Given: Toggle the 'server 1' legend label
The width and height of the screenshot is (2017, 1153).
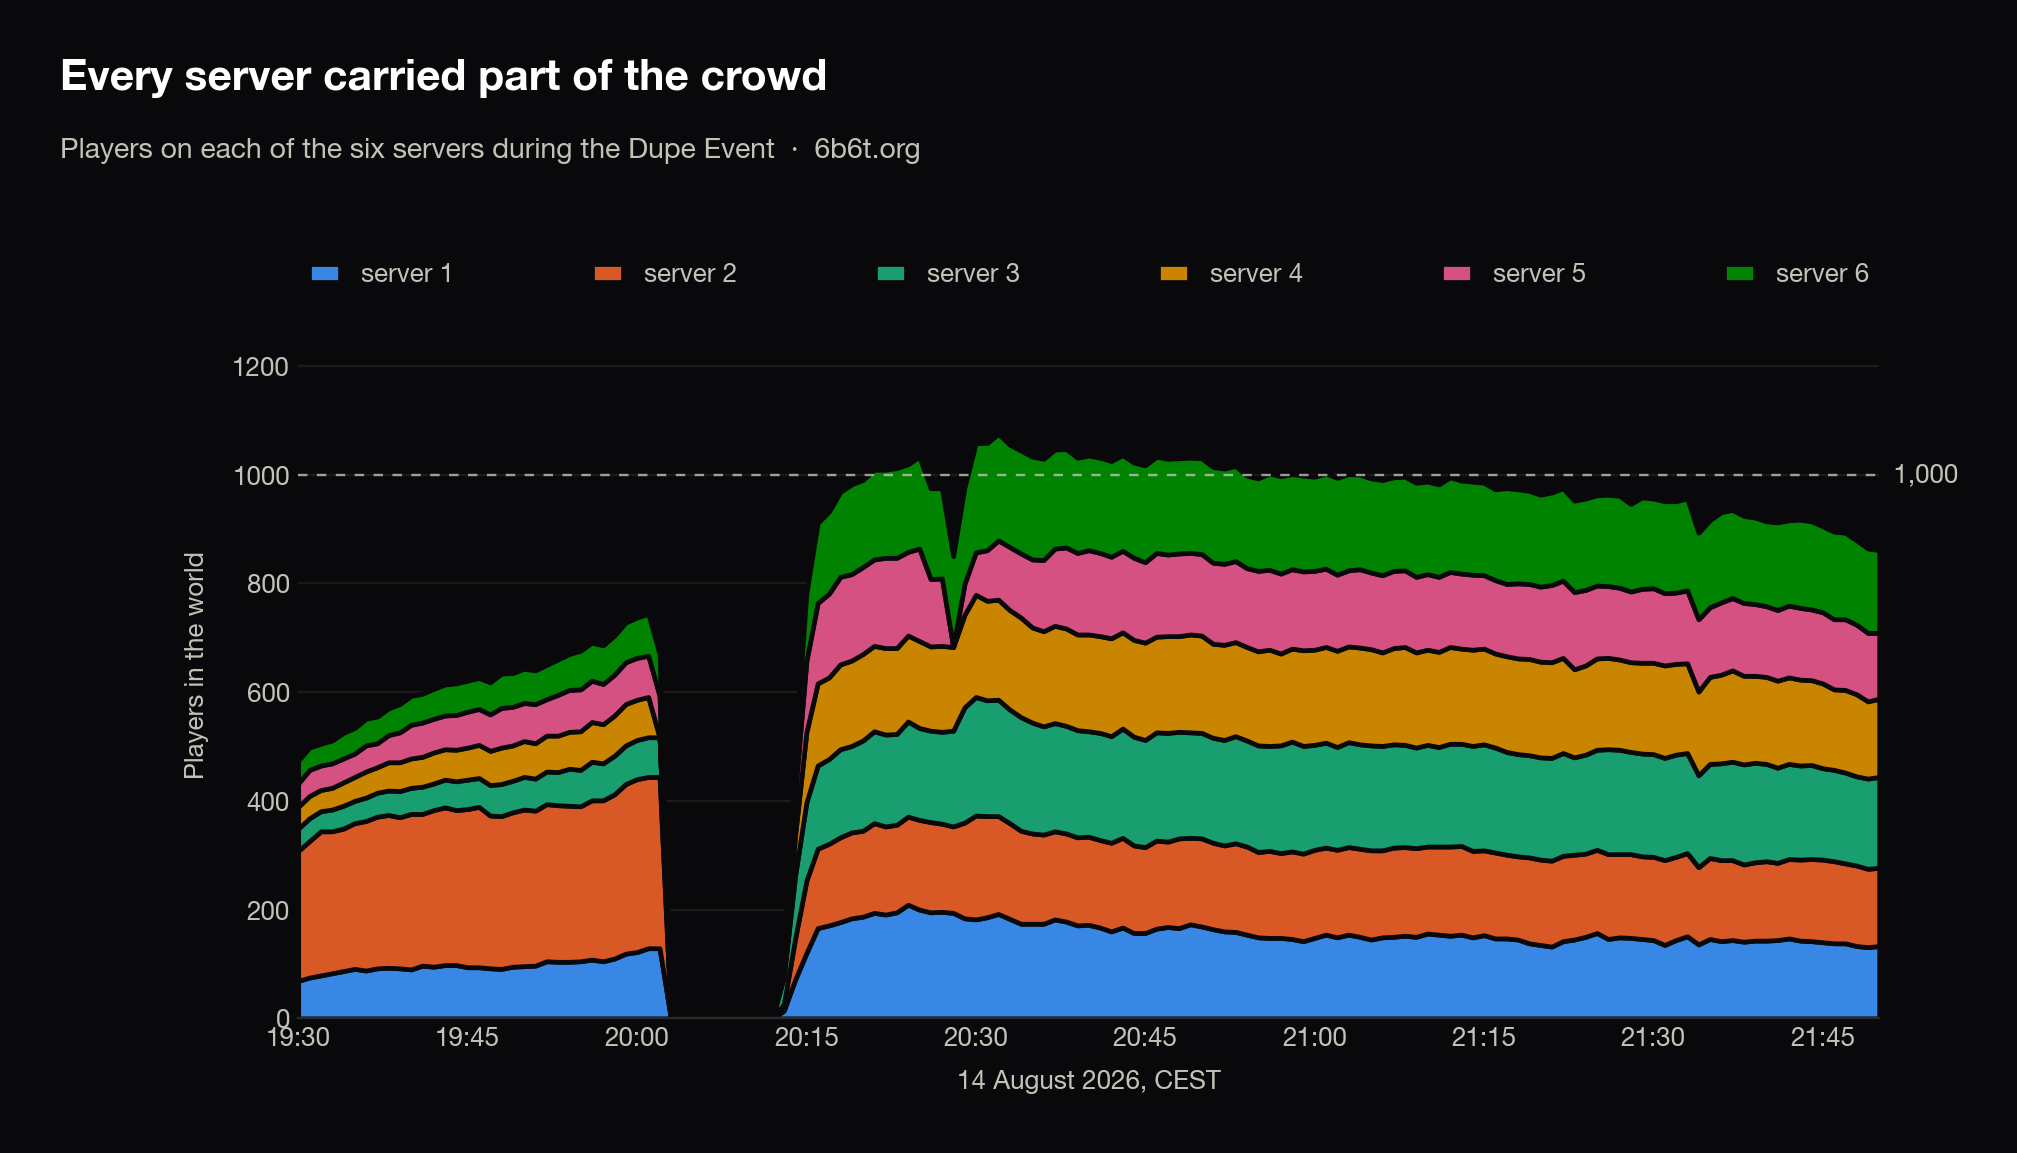Looking at the screenshot, I should pos(406,273).
